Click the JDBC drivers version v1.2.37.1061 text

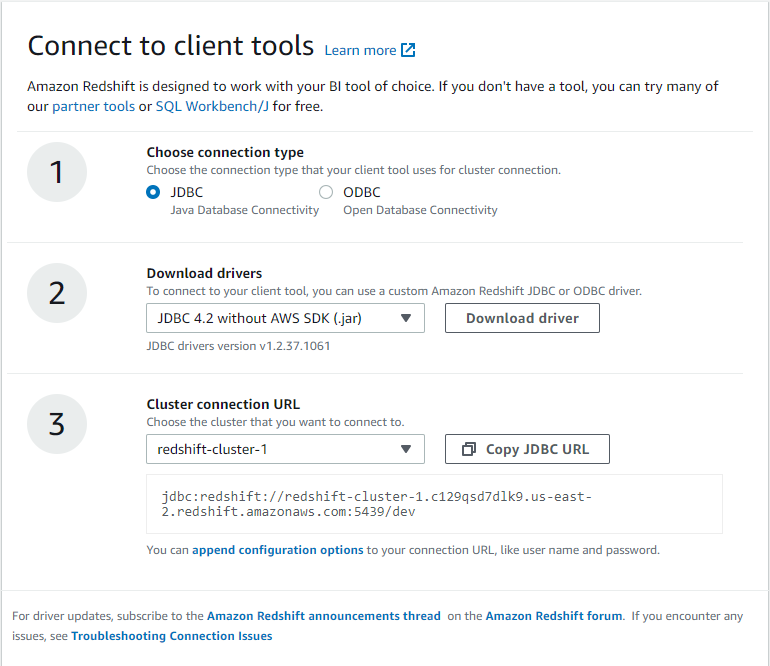238,346
